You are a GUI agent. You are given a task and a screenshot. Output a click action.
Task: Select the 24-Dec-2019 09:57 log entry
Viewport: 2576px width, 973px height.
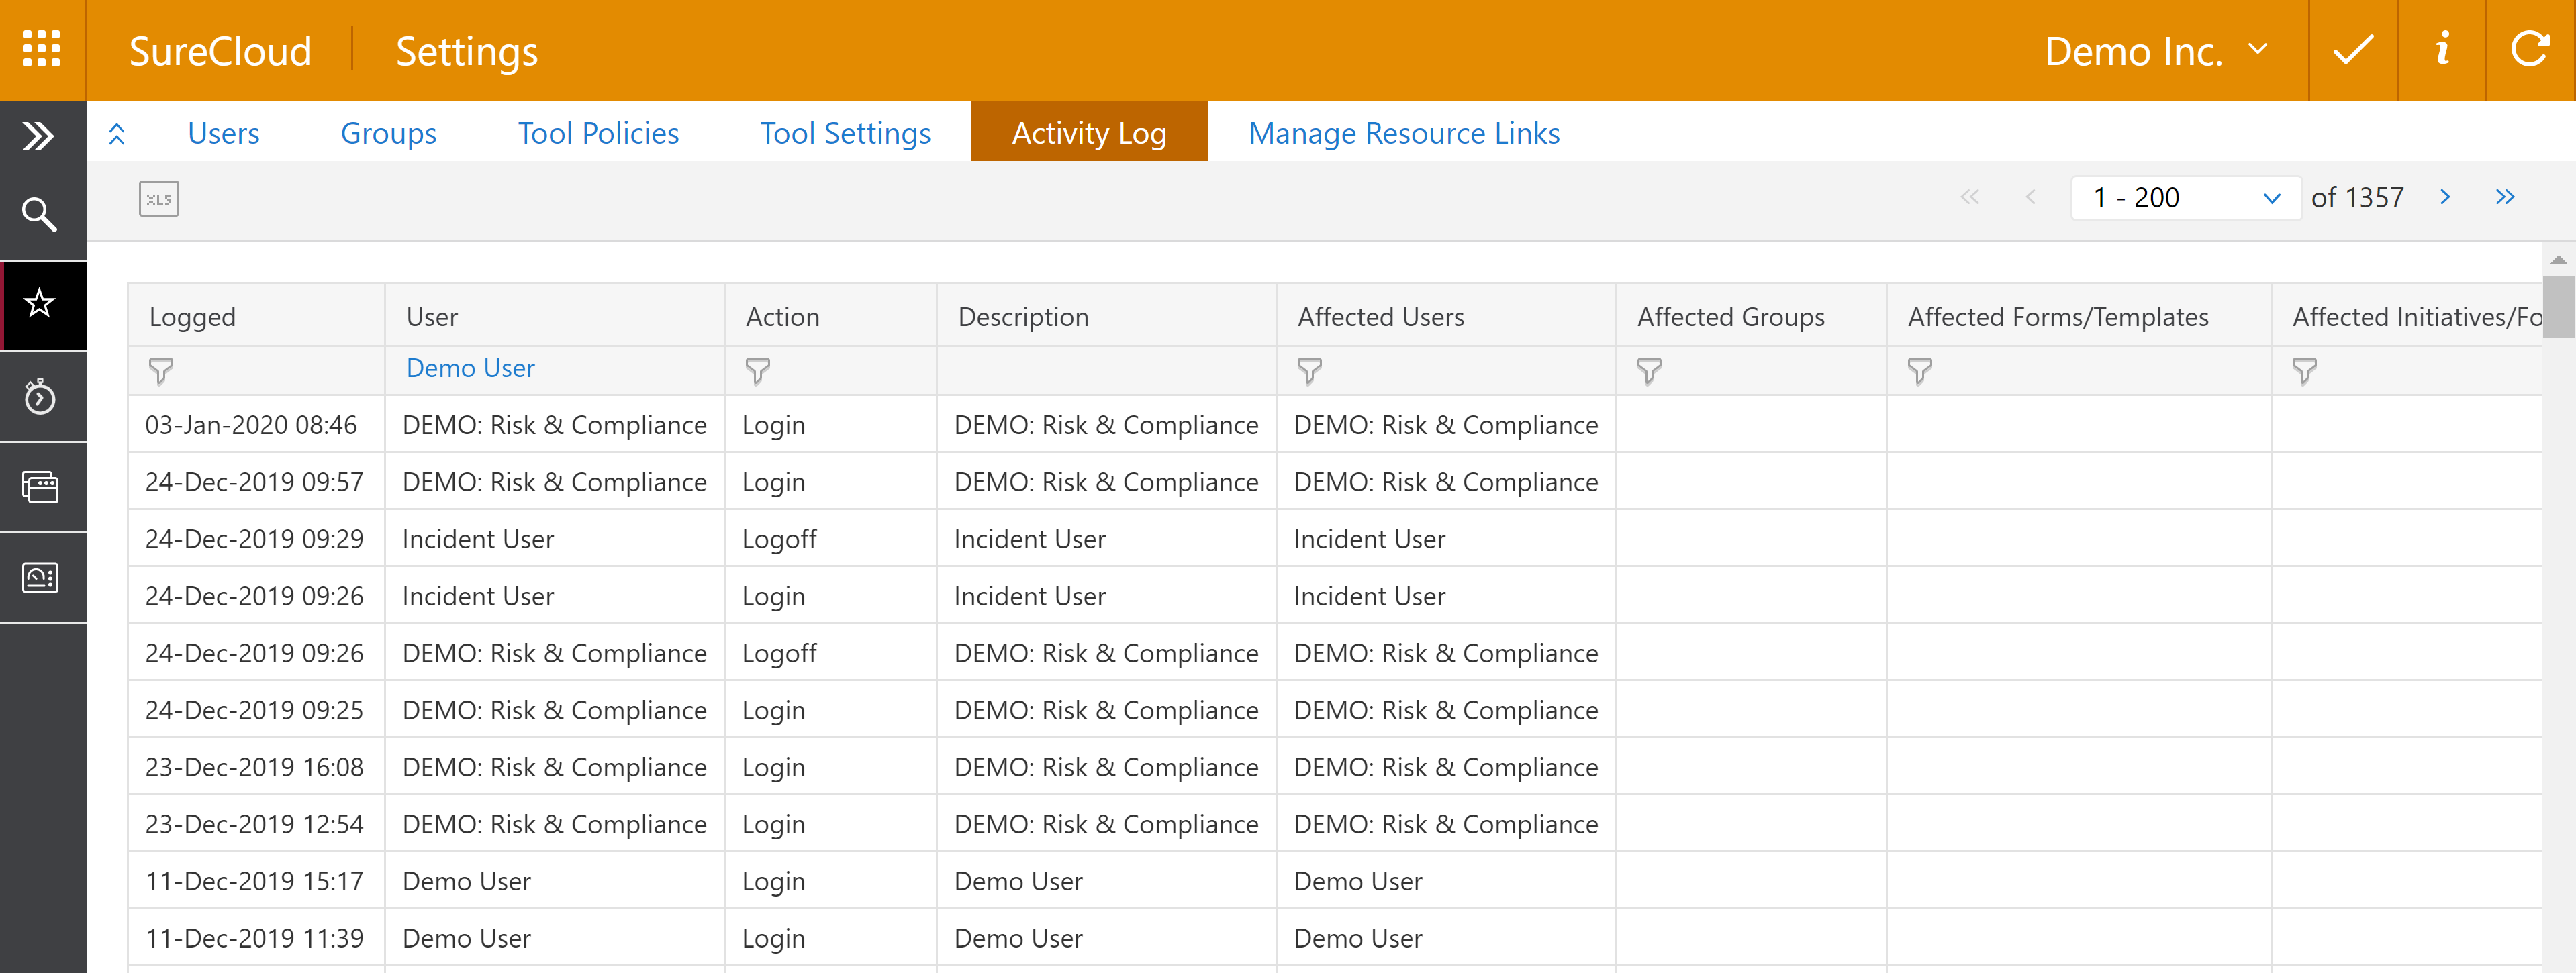coord(1335,482)
